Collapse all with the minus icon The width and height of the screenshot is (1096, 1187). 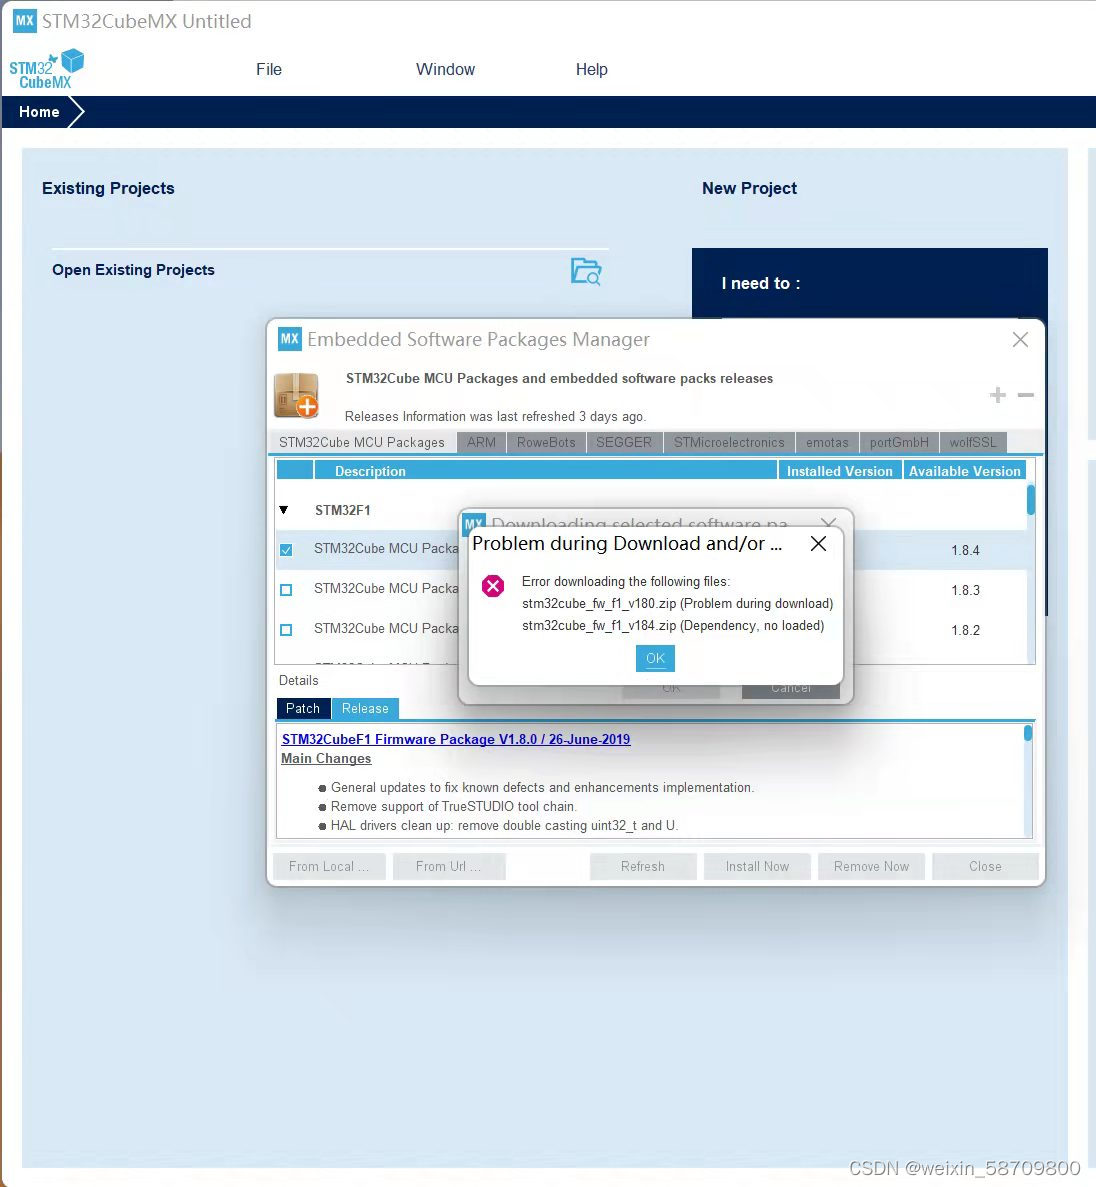pyautogui.click(x=1026, y=394)
